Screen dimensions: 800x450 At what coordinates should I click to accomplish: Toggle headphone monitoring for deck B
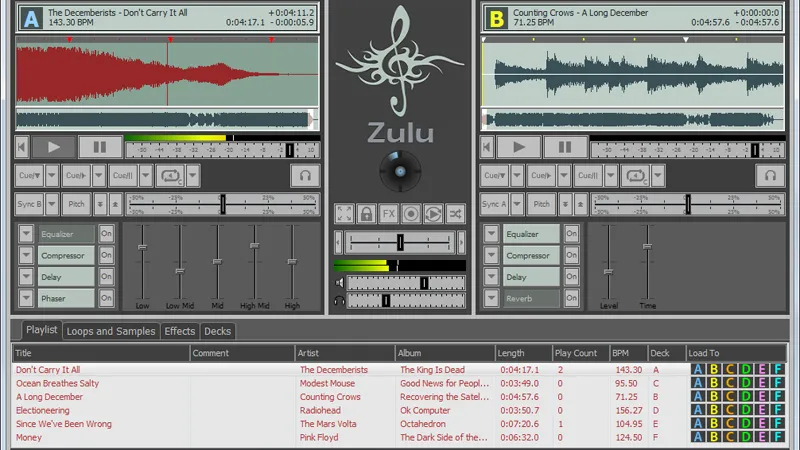pyautogui.click(x=770, y=176)
